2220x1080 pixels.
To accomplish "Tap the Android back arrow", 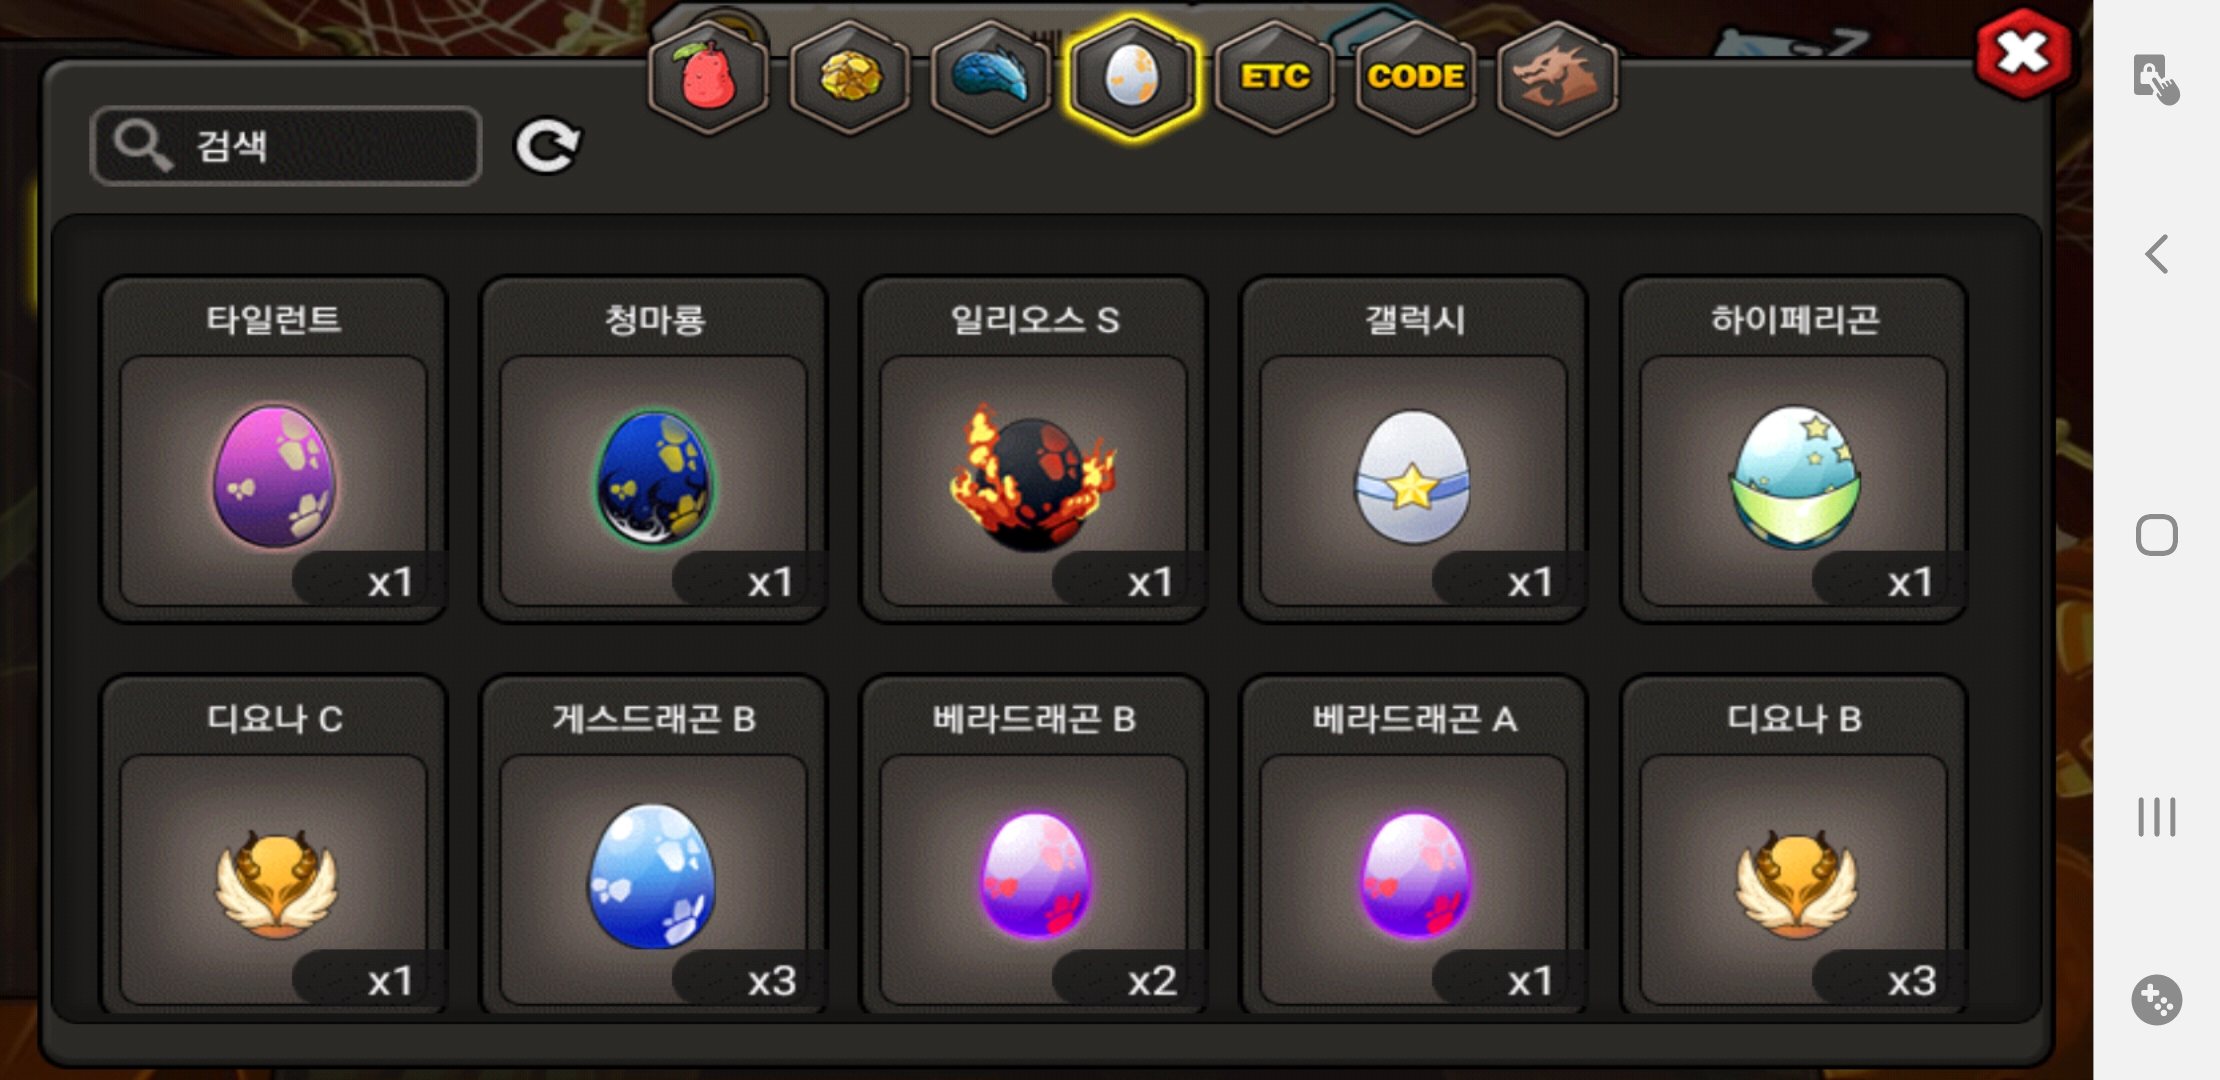I will coord(2157,254).
